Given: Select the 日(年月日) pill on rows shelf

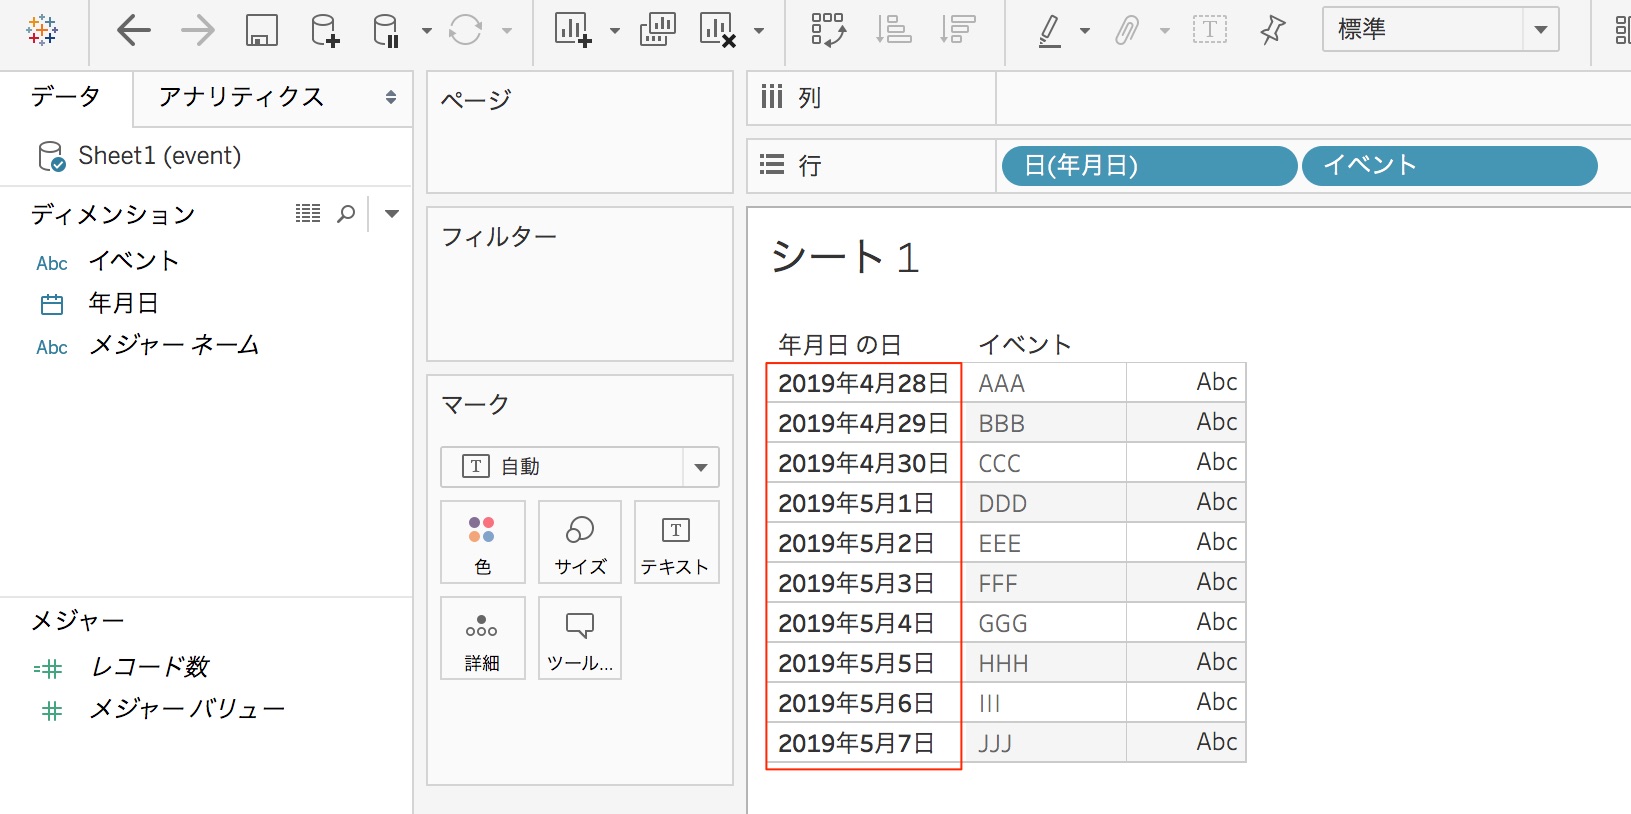Looking at the screenshot, I should (1147, 166).
